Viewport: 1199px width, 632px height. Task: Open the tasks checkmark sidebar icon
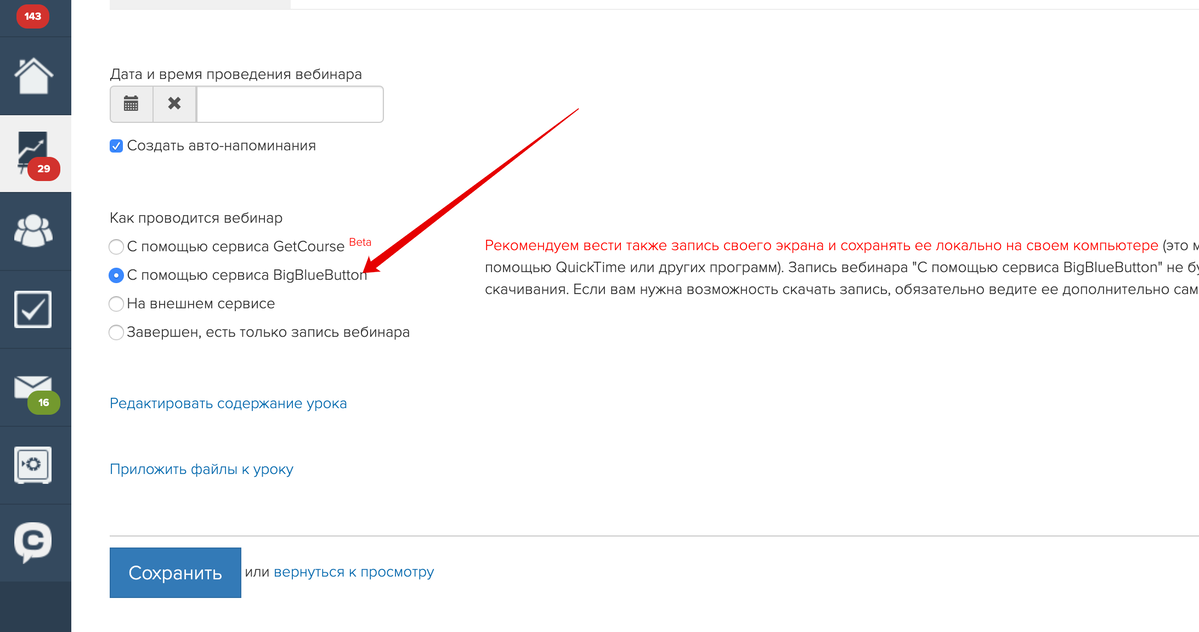click(33, 310)
